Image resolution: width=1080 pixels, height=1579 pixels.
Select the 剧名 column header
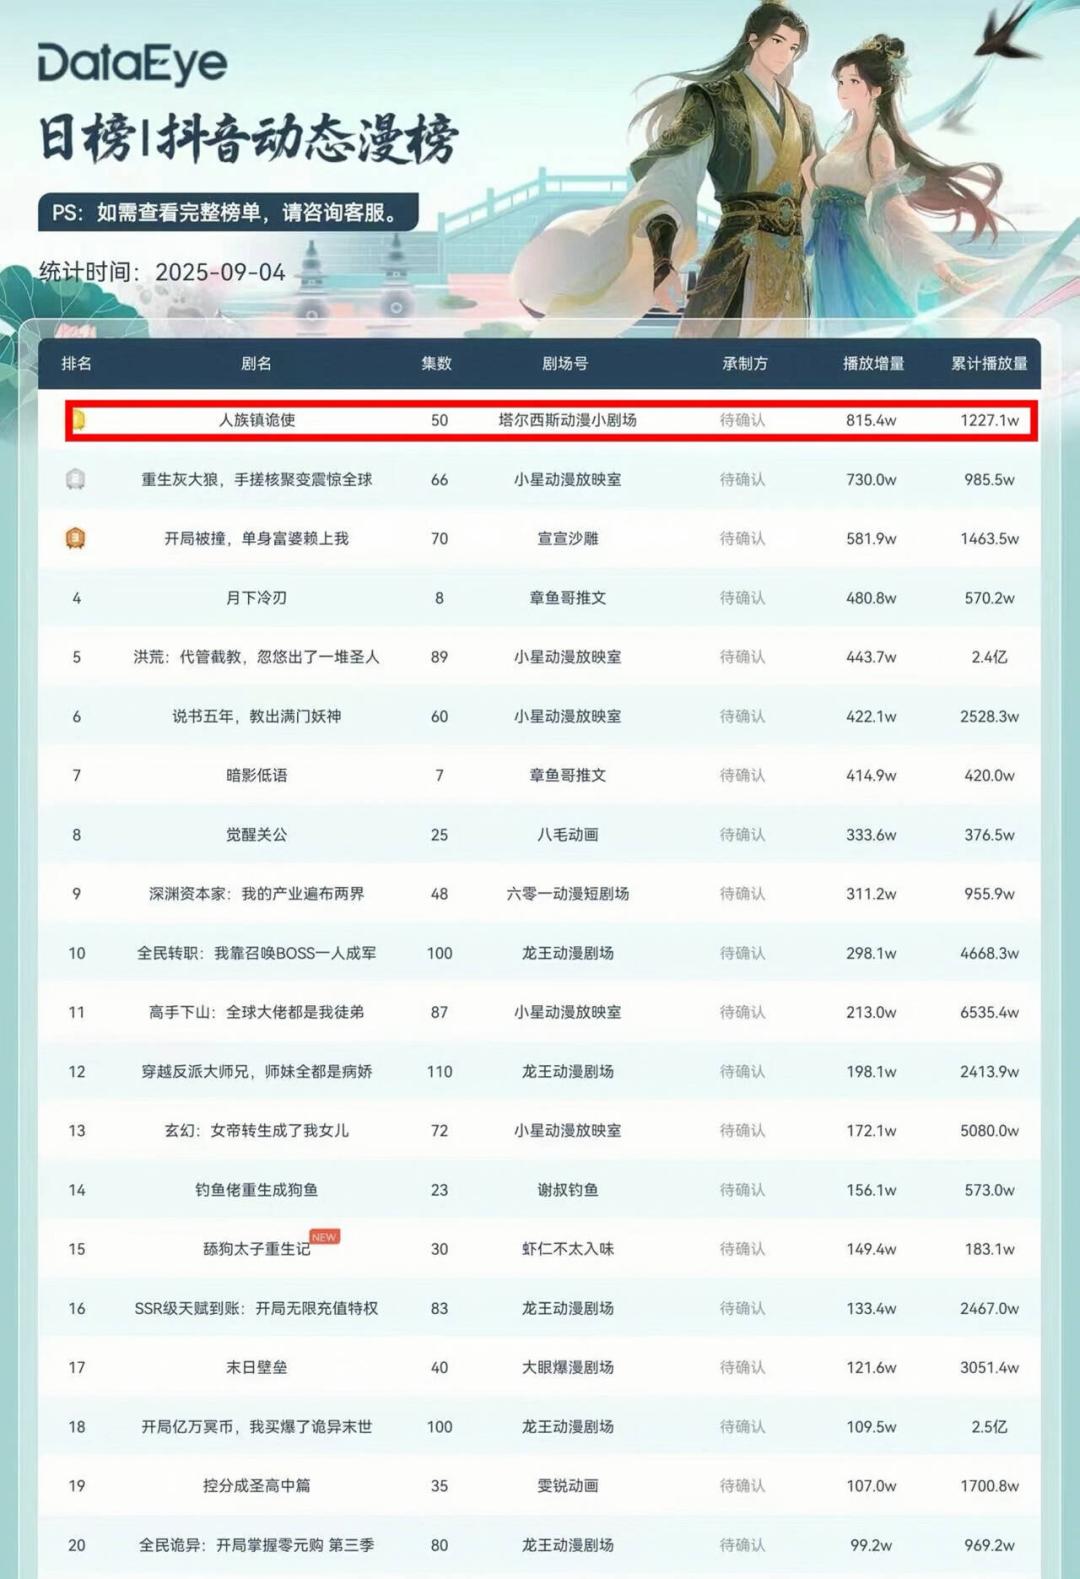(x=256, y=363)
